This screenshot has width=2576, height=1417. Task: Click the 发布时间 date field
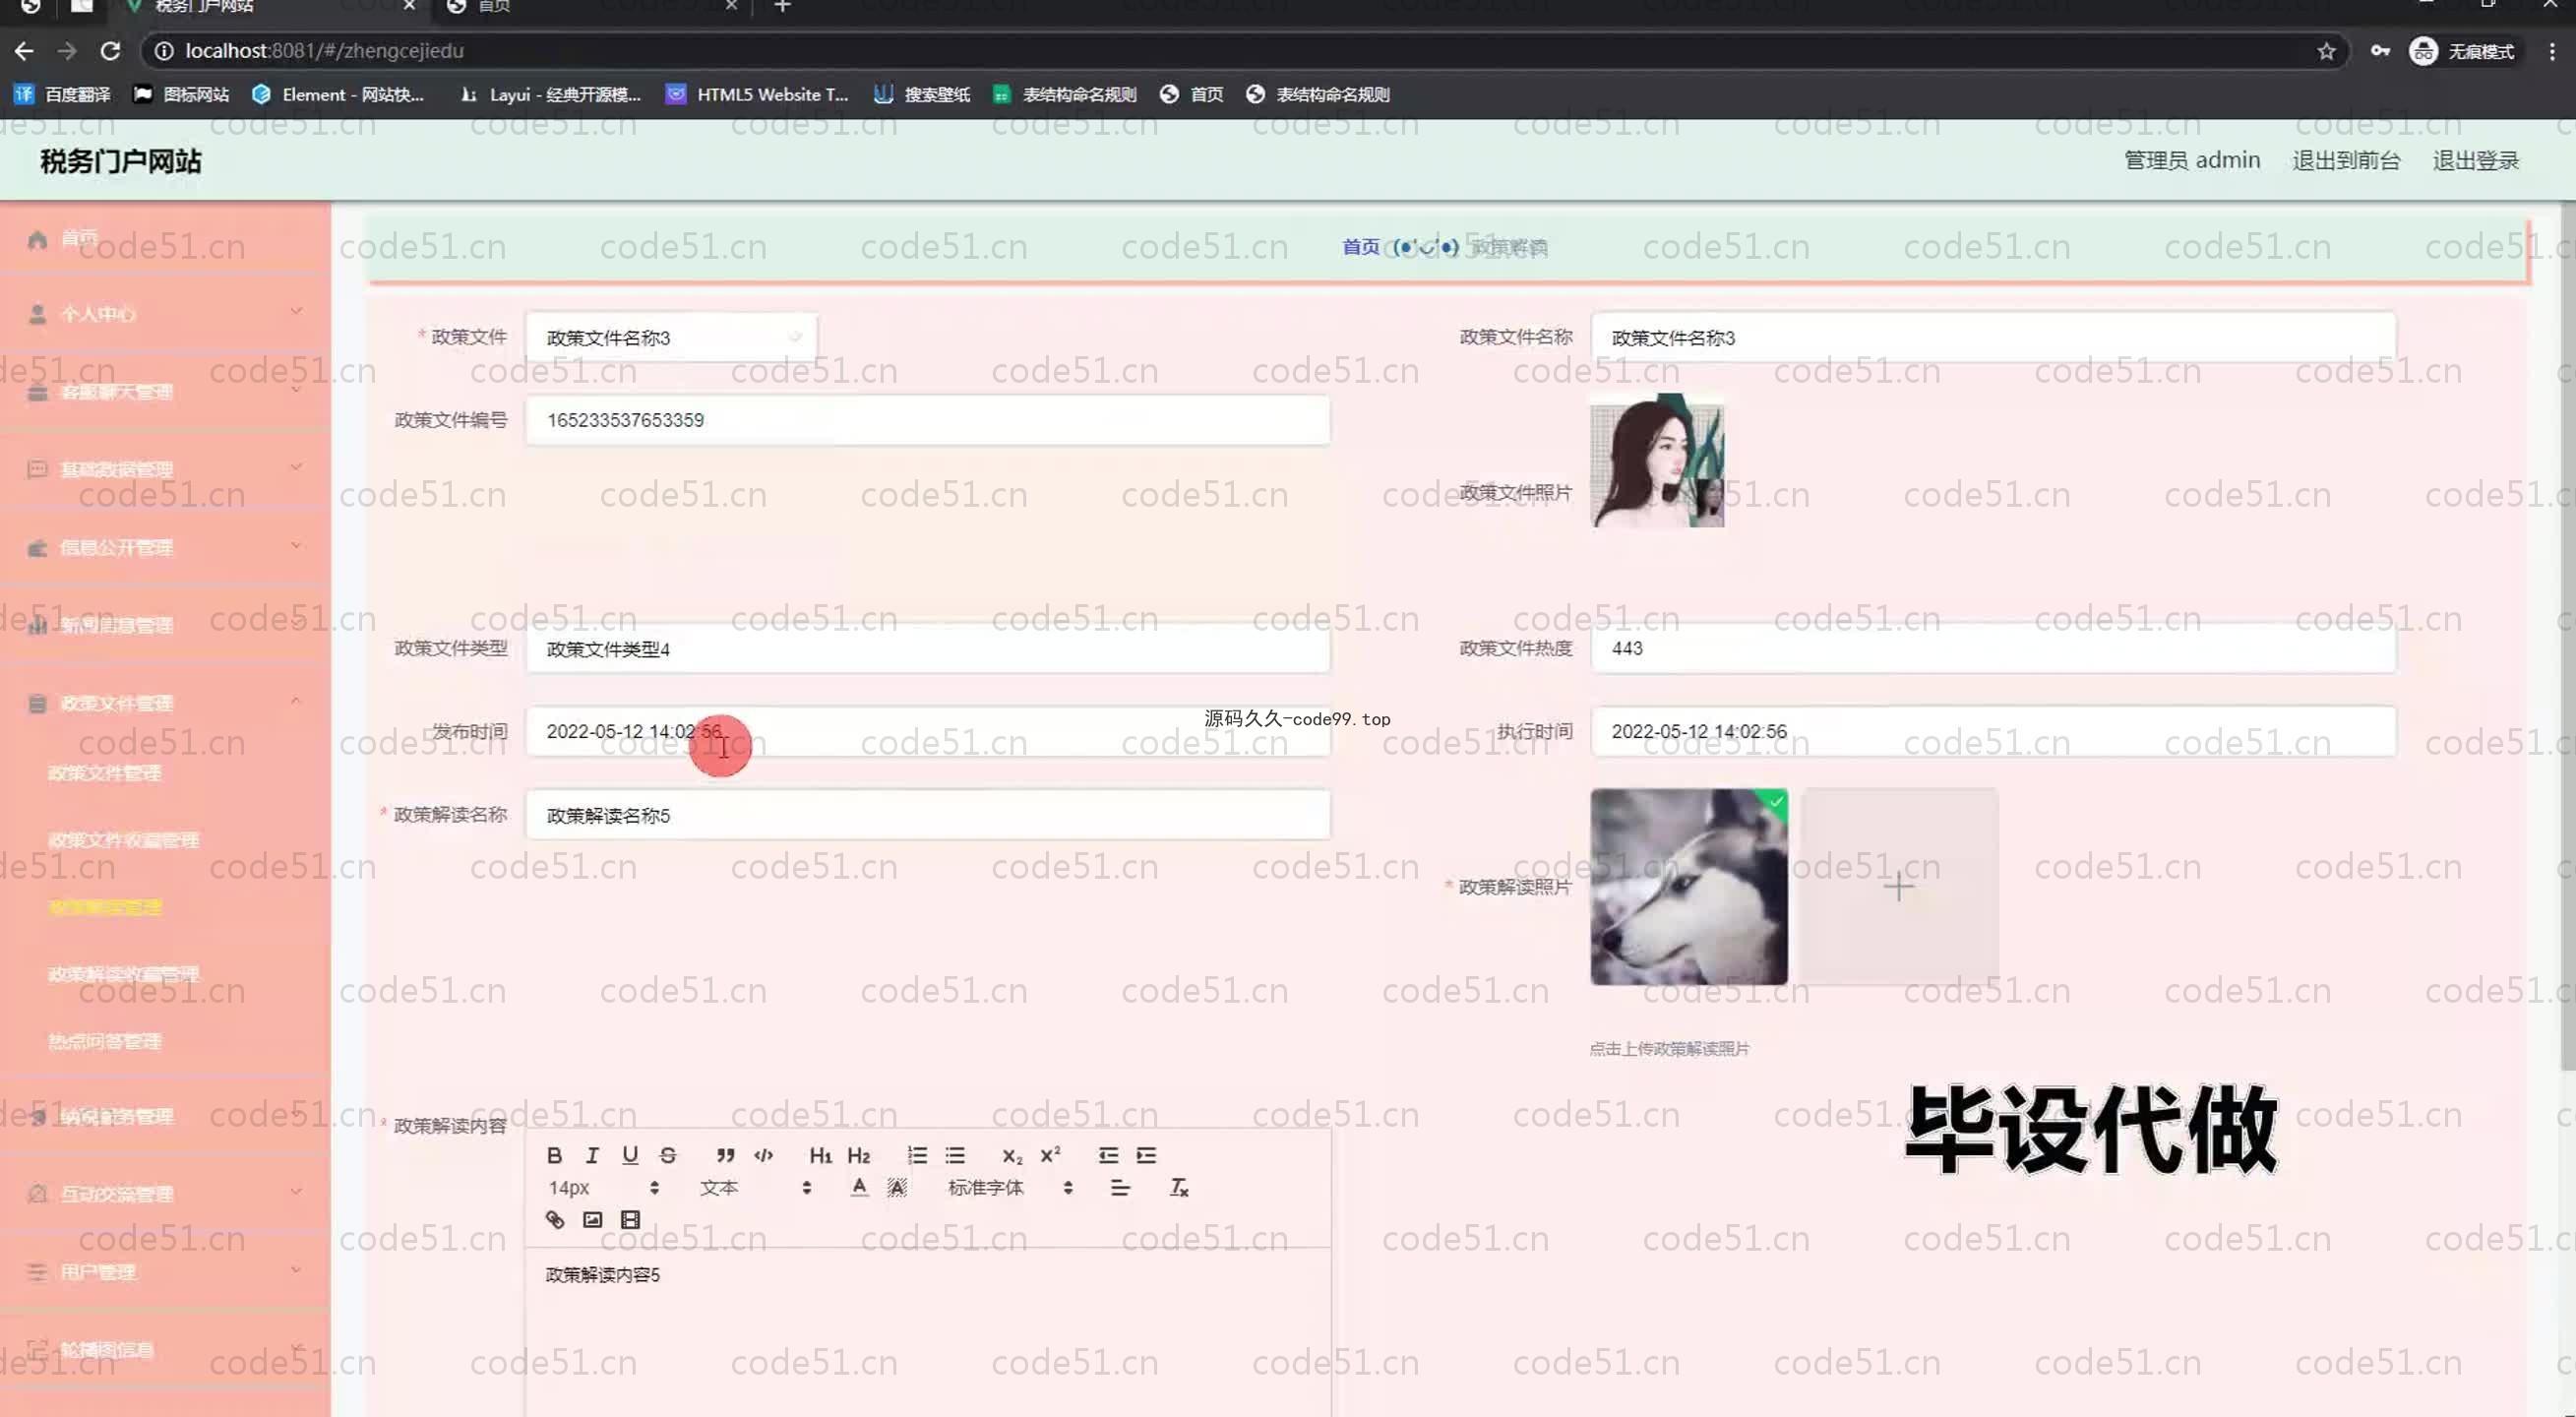(927, 731)
